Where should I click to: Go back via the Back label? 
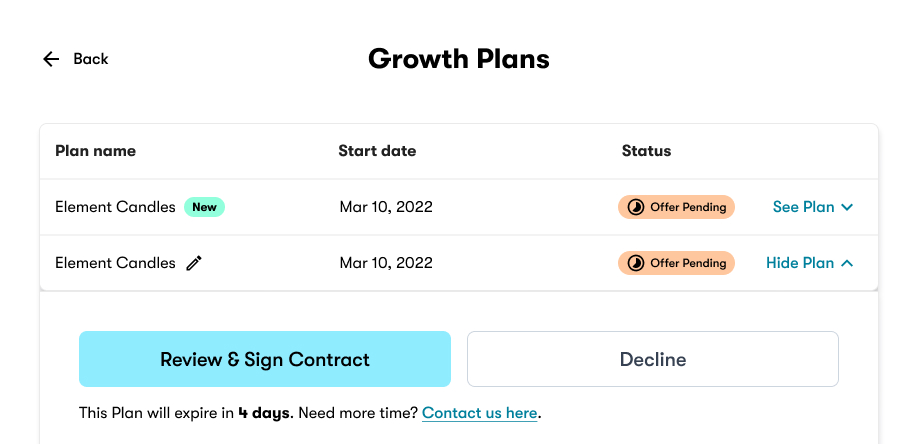tap(91, 59)
